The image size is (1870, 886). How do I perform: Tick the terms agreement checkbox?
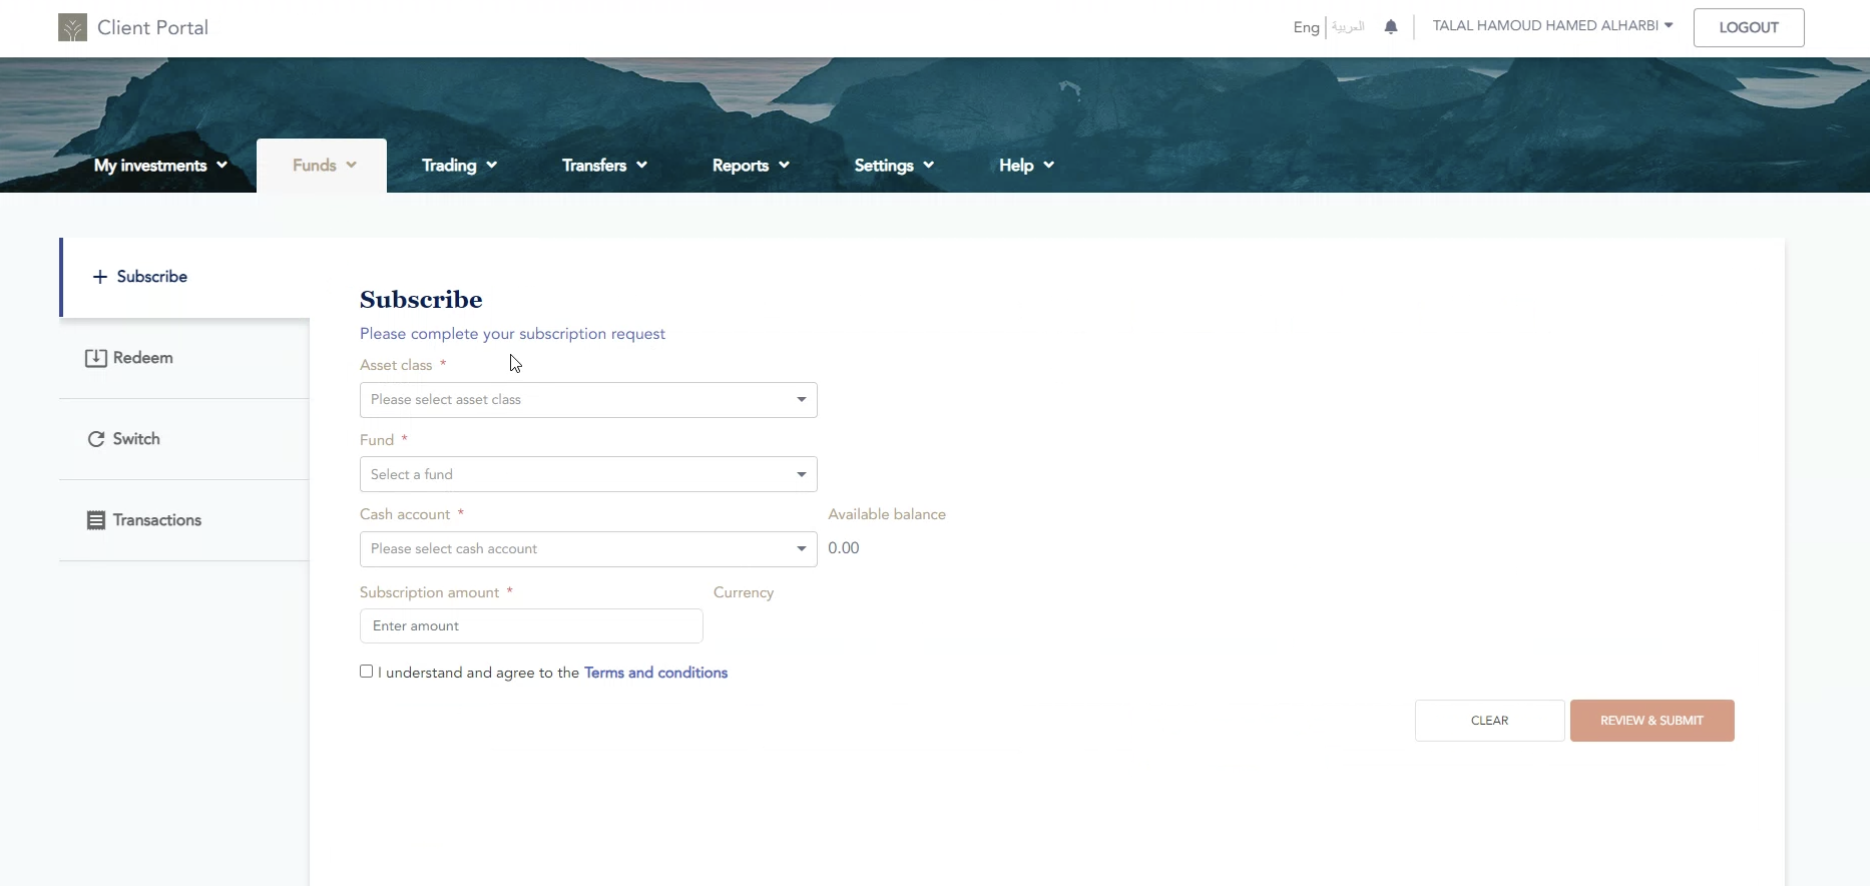click(x=366, y=672)
